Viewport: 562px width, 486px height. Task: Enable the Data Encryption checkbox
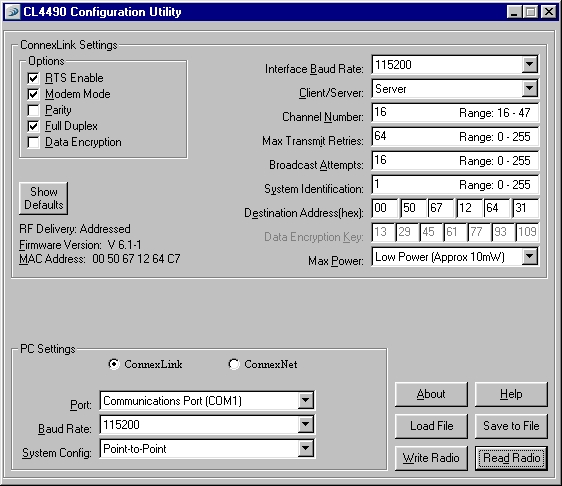pyautogui.click(x=33, y=142)
